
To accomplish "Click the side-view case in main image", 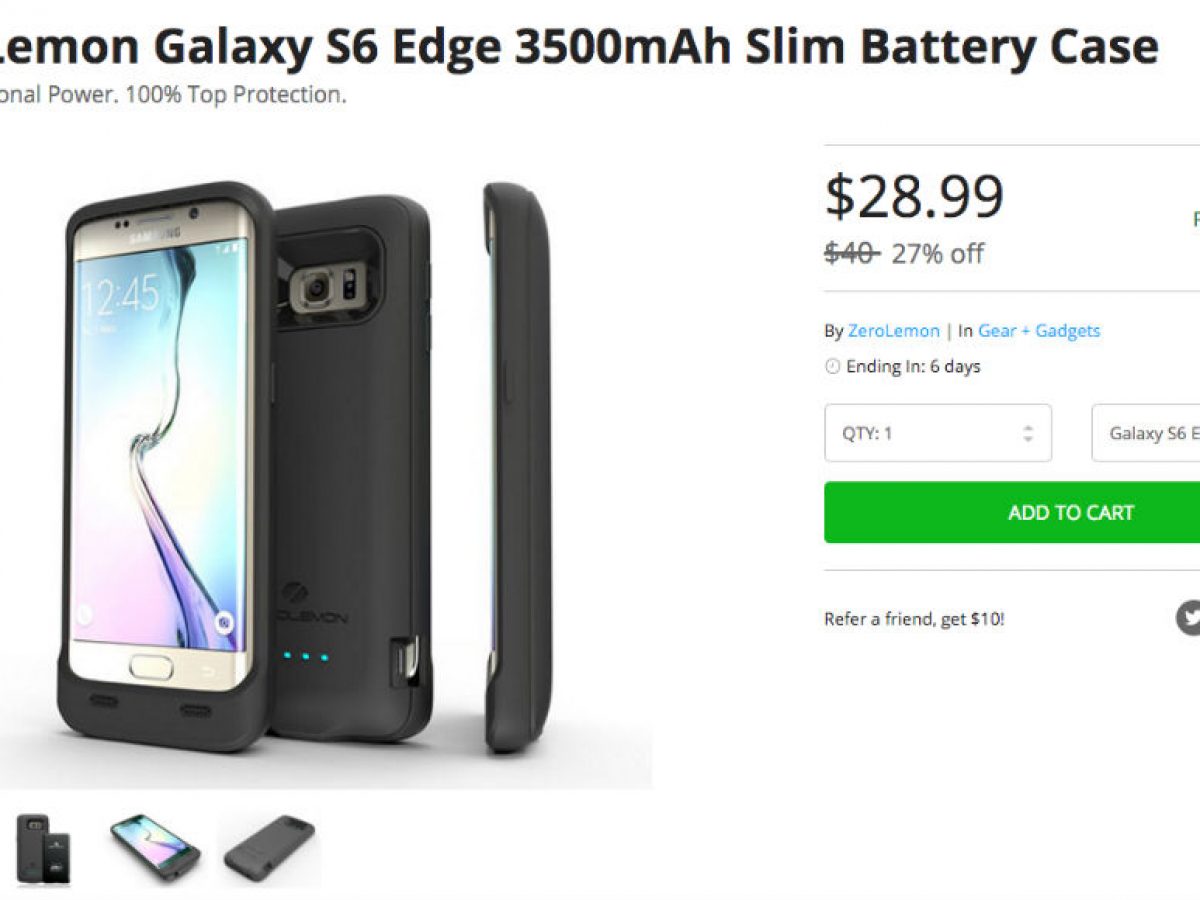I will click(518, 467).
